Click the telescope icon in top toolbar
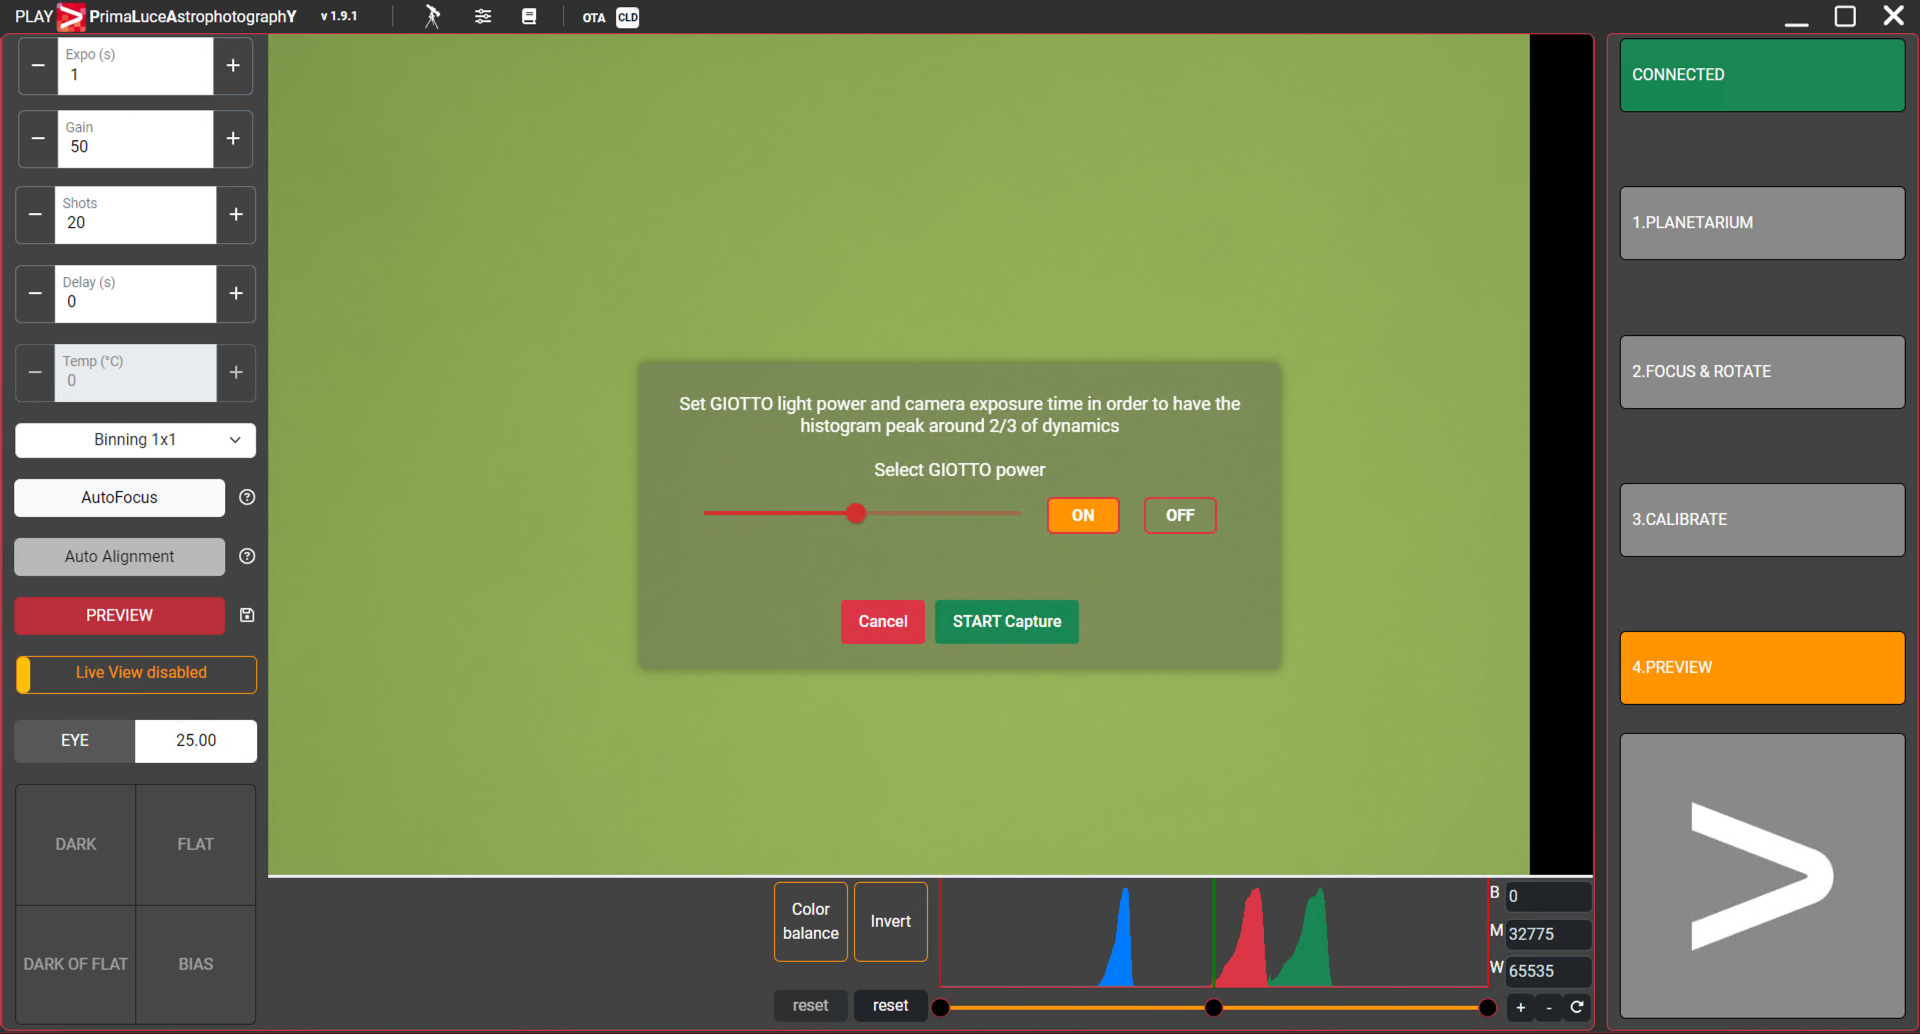The image size is (1920, 1034). click(432, 17)
